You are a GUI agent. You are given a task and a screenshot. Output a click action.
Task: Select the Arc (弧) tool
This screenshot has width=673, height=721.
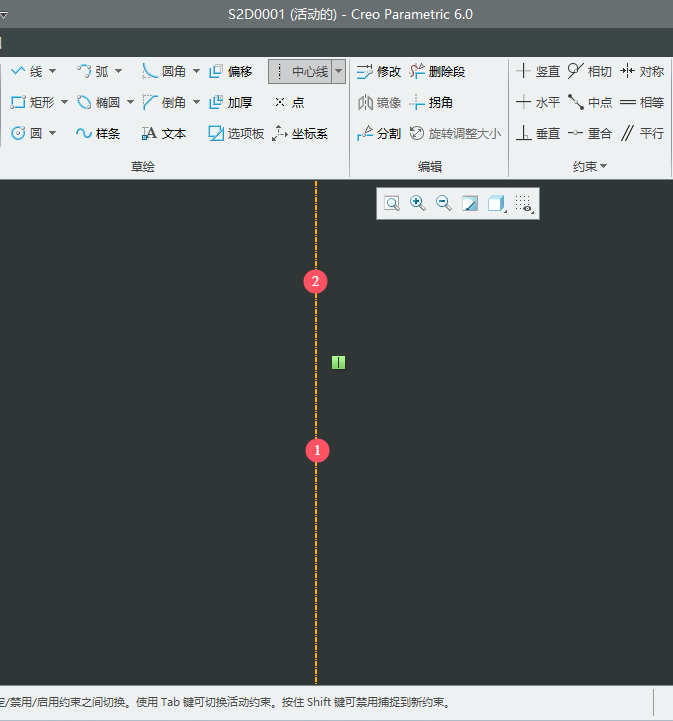pos(93,72)
